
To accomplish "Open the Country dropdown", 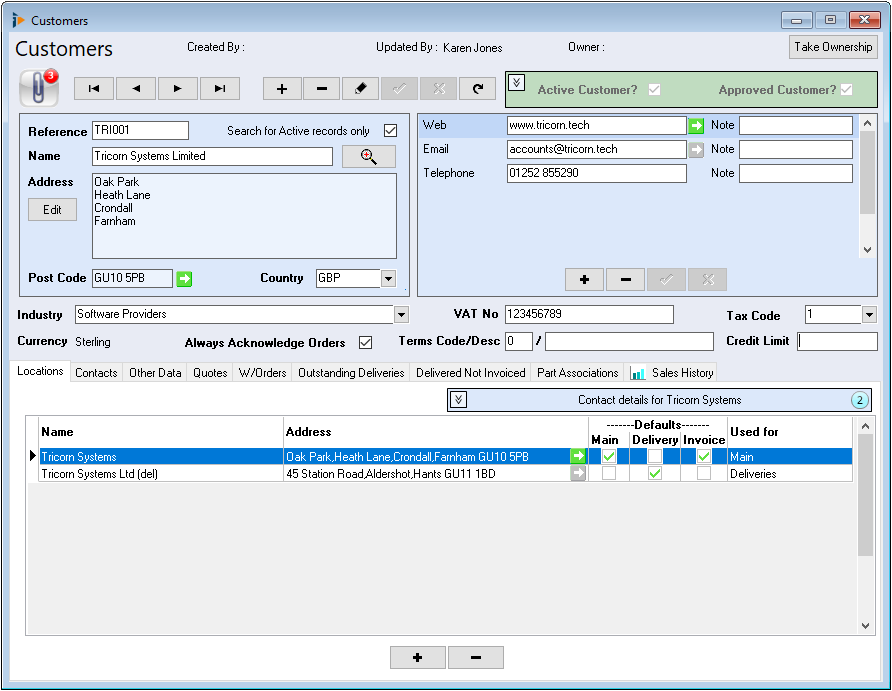I will point(388,279).
